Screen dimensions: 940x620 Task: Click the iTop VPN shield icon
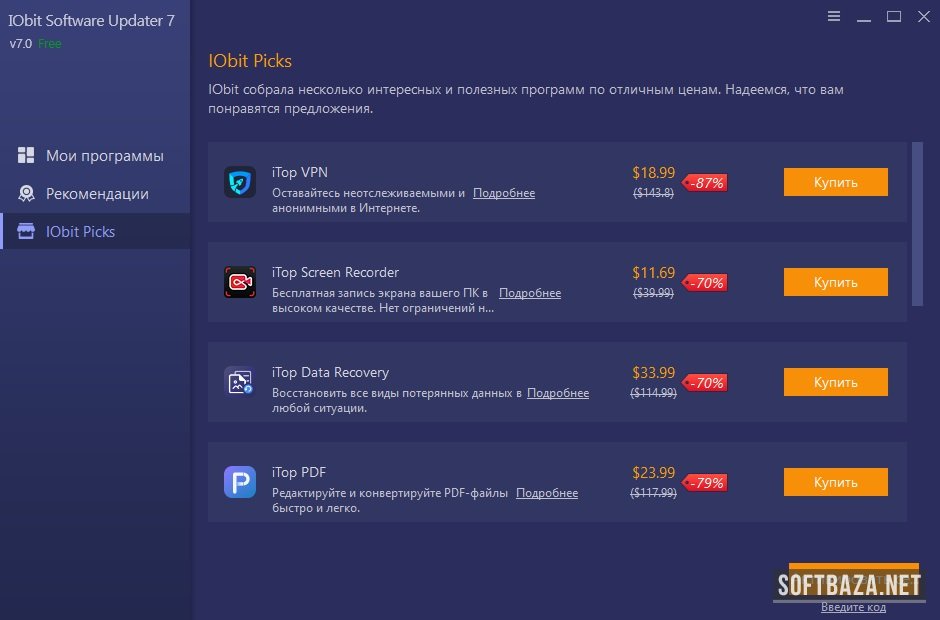click(x=240, y=182)
